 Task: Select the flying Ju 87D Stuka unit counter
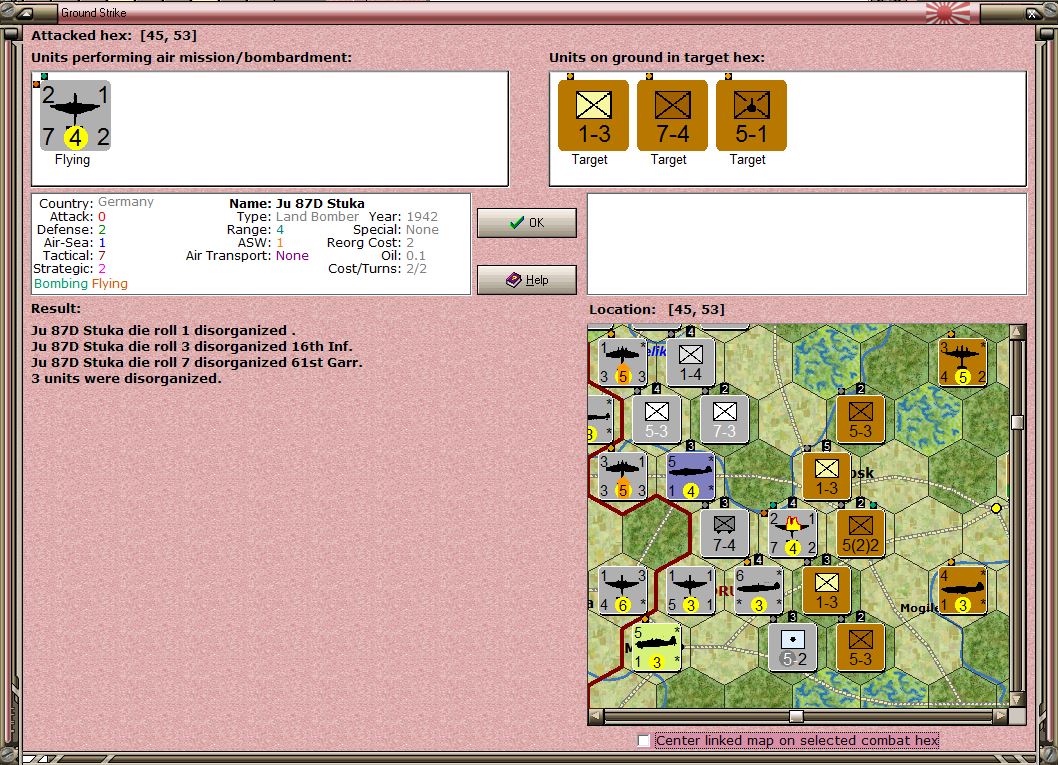[x=75, y=115]
